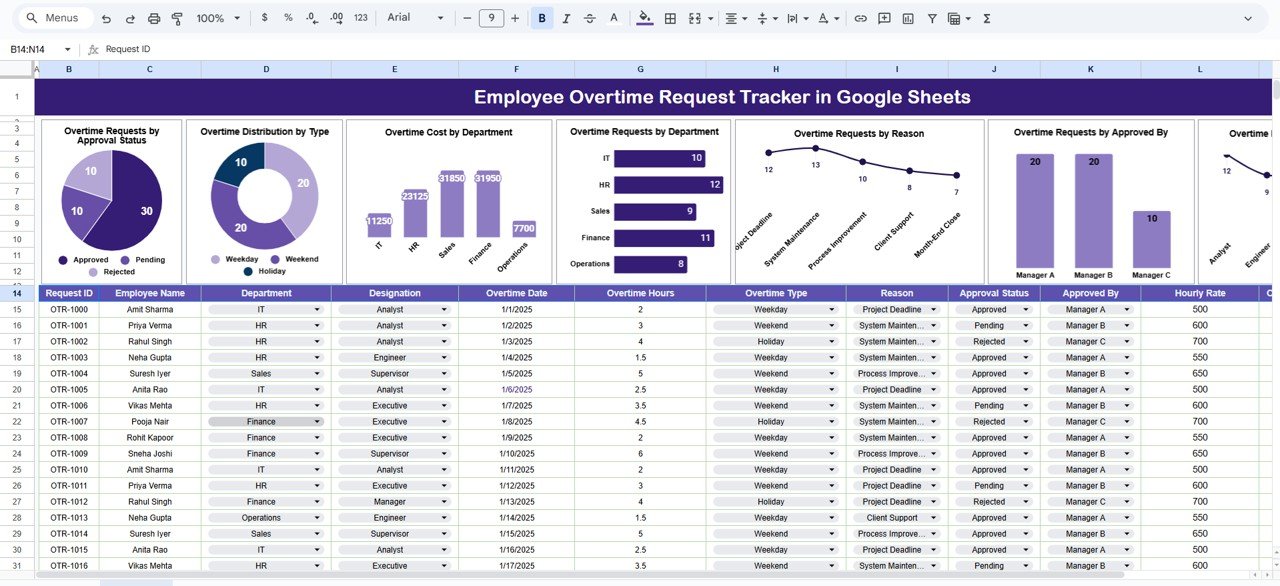Click the Format as currency icon
1280x586 pixels.
[x=266, y=17]
